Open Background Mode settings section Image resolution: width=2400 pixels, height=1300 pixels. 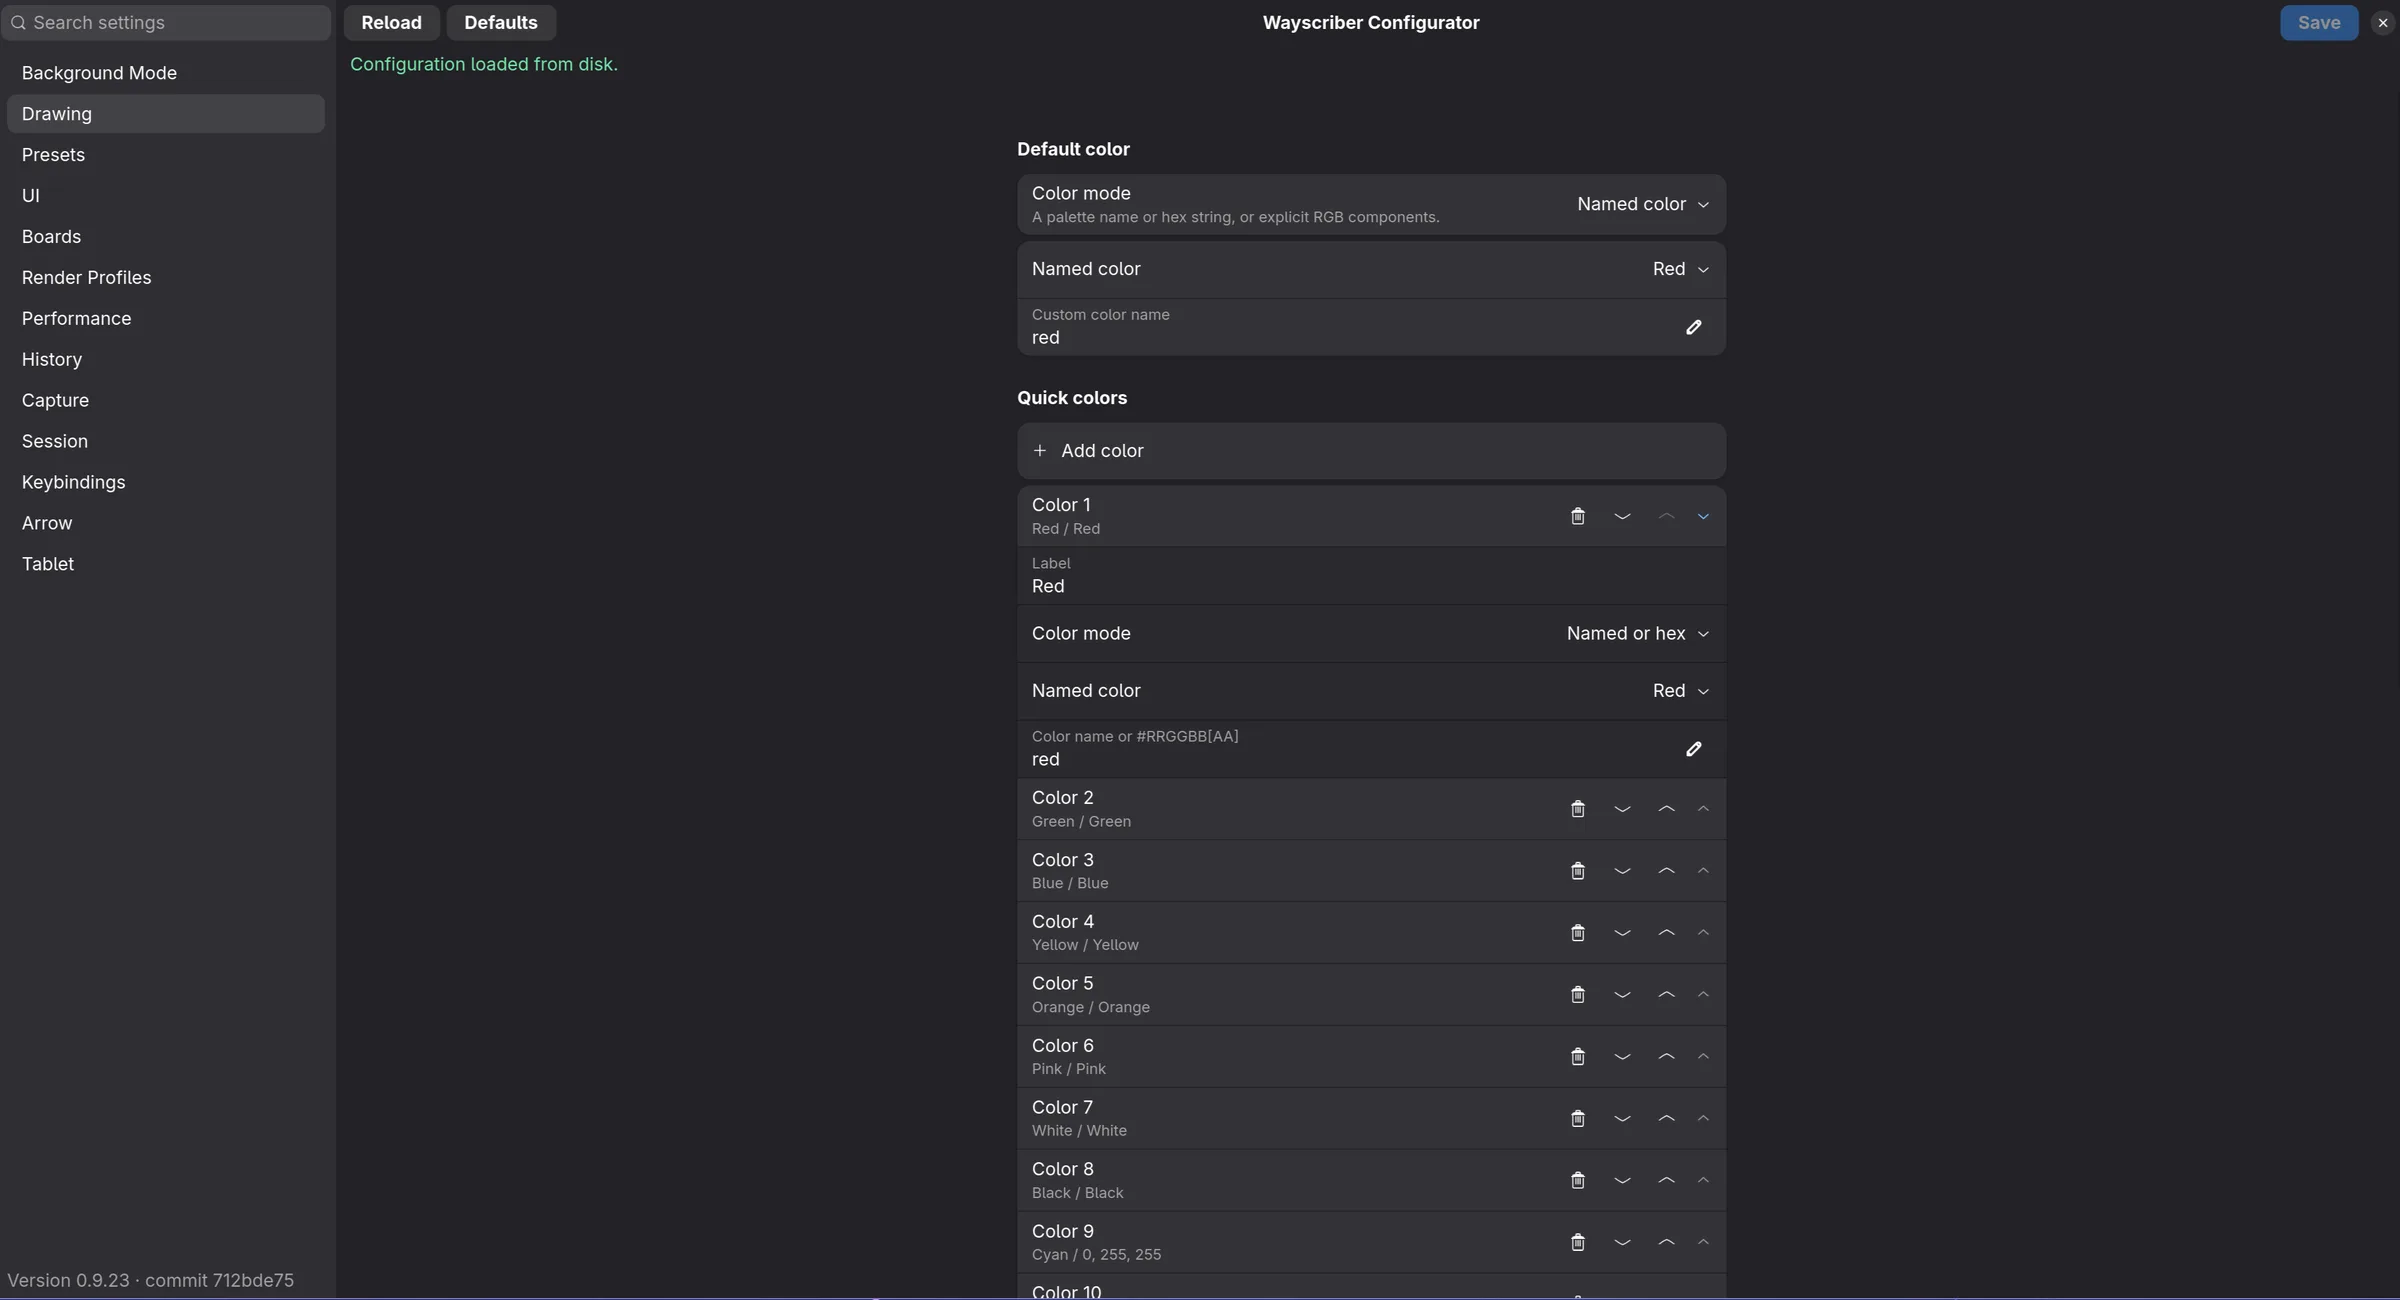(x=165, y=73)
